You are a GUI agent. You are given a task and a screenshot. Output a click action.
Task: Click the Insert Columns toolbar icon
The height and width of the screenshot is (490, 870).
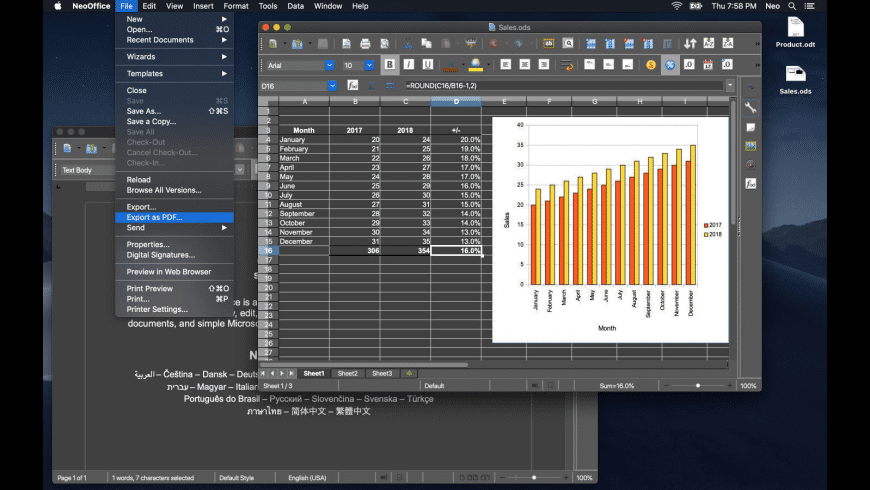tap(610, 43)
